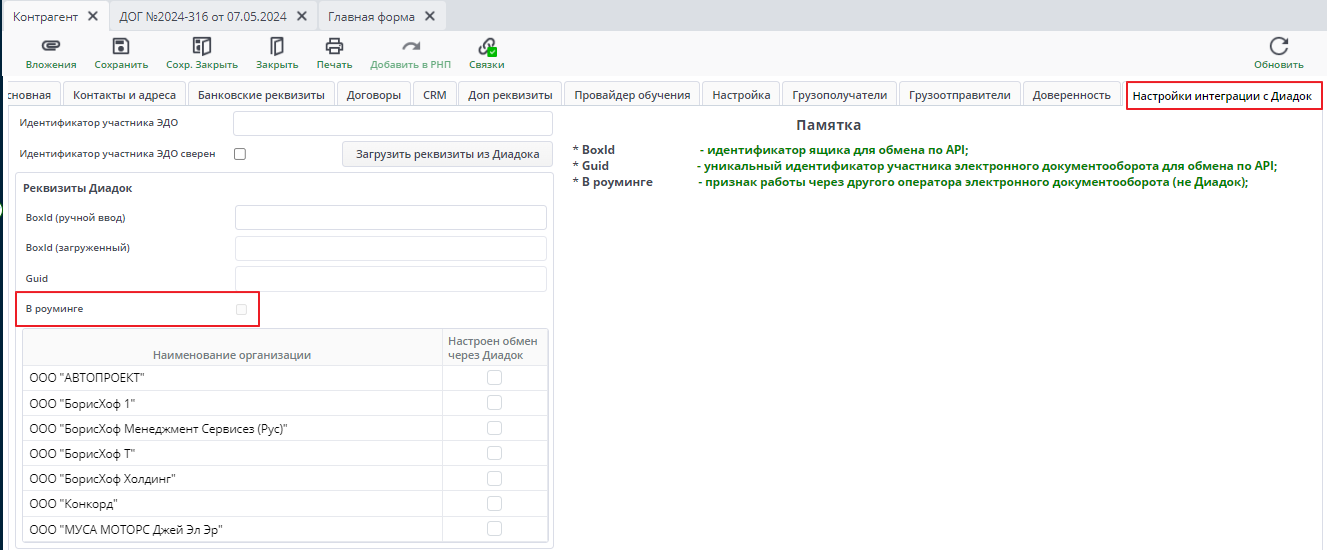Toggle the Идентификатор участника ЭДО сверен checkbox
The height and width of the screenshot is (550, 1327).
coord(240,154)
